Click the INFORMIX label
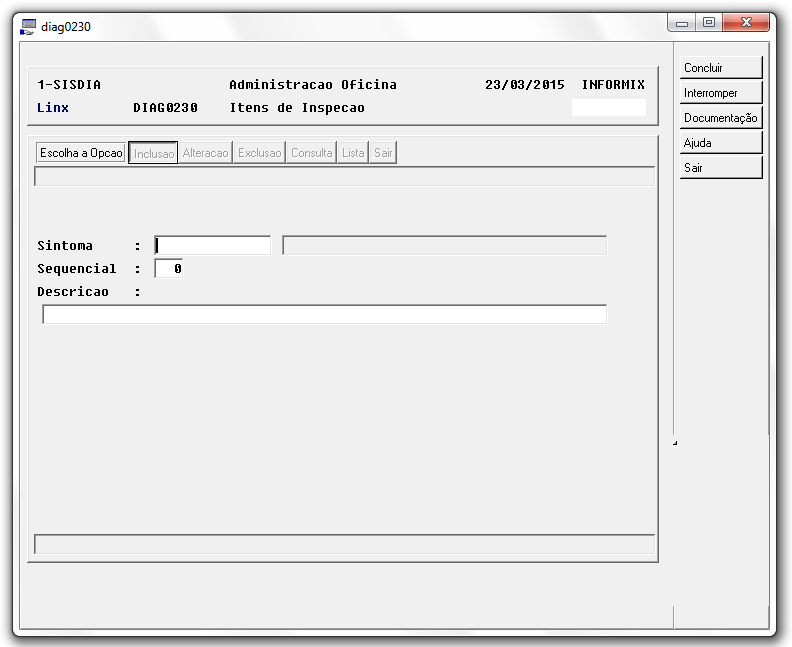Image resolution: width=792 pixels, height=647 pixels. (x=613, y=84)
